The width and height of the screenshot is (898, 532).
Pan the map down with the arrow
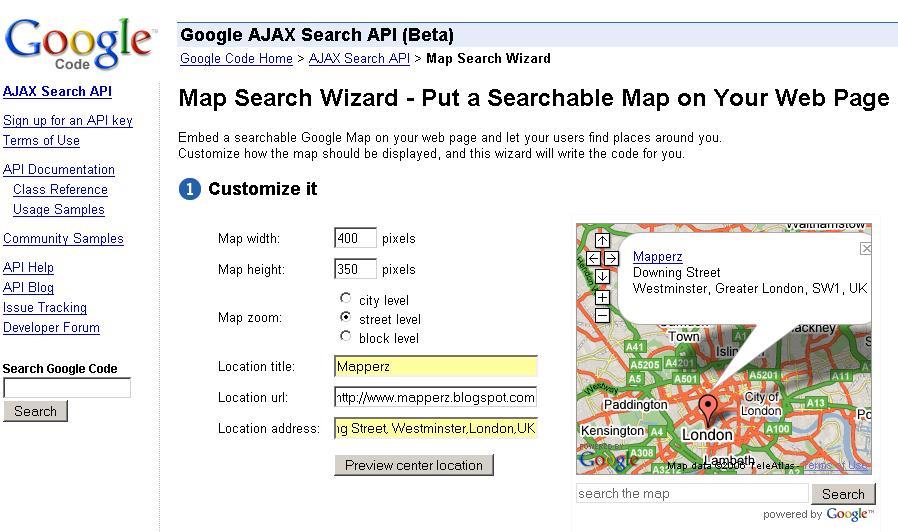point(602,277)
